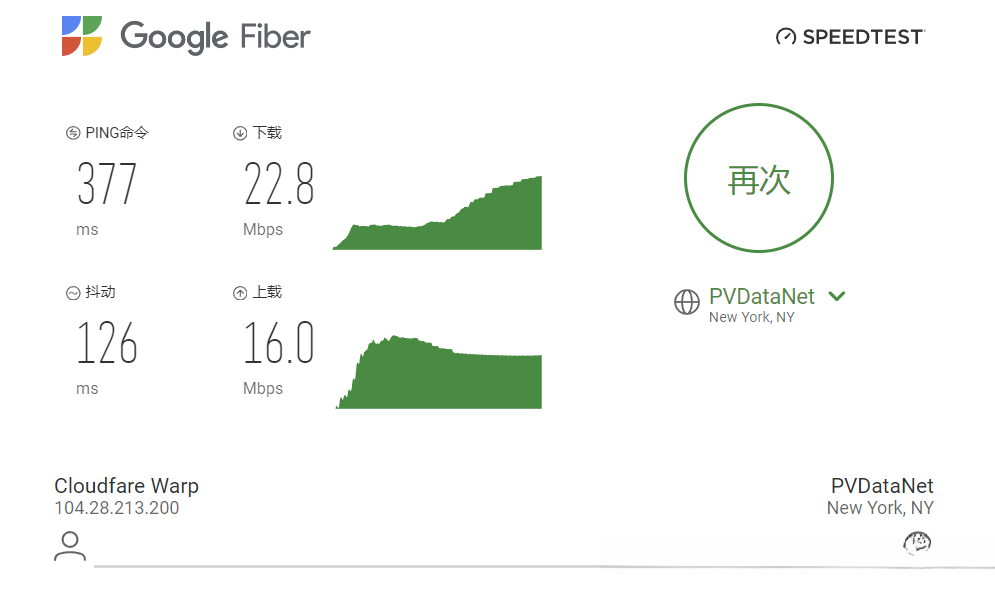Click the SPEEDTEST brand text

tap(863, 37)
